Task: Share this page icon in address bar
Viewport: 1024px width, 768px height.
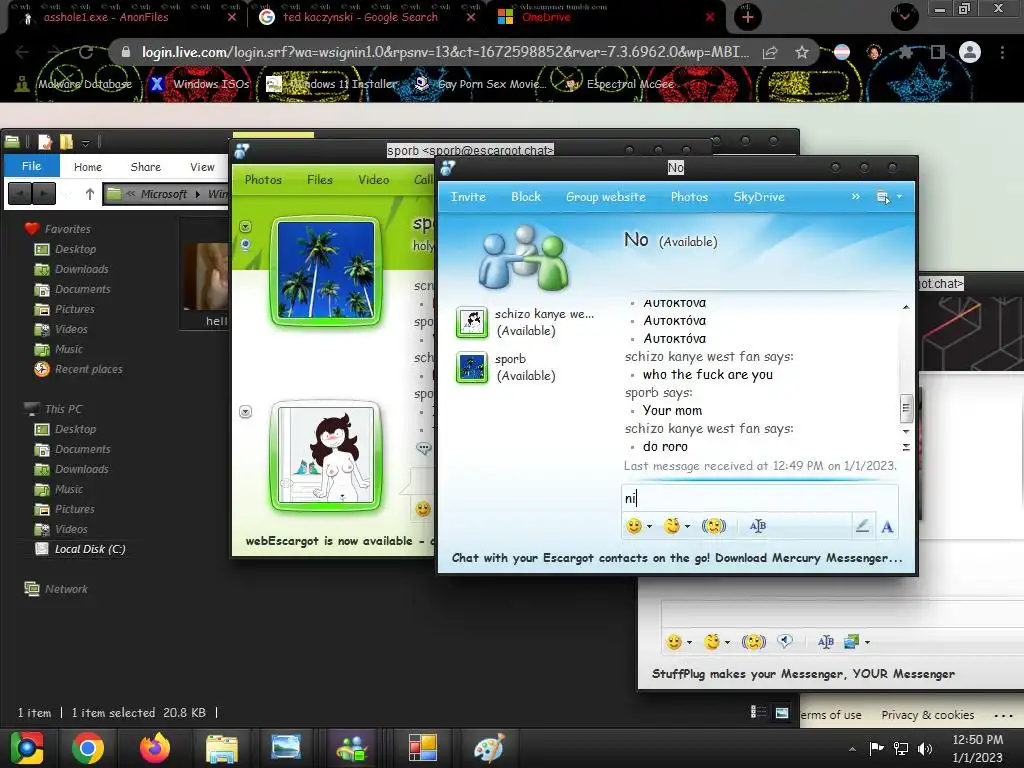Action: click(x=770, y=53)
